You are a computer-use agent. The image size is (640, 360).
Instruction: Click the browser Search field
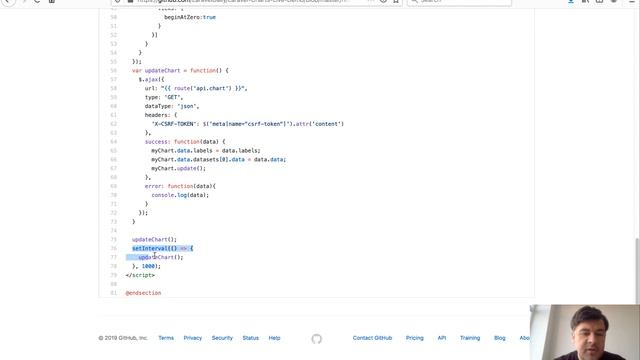coord(459,1)
